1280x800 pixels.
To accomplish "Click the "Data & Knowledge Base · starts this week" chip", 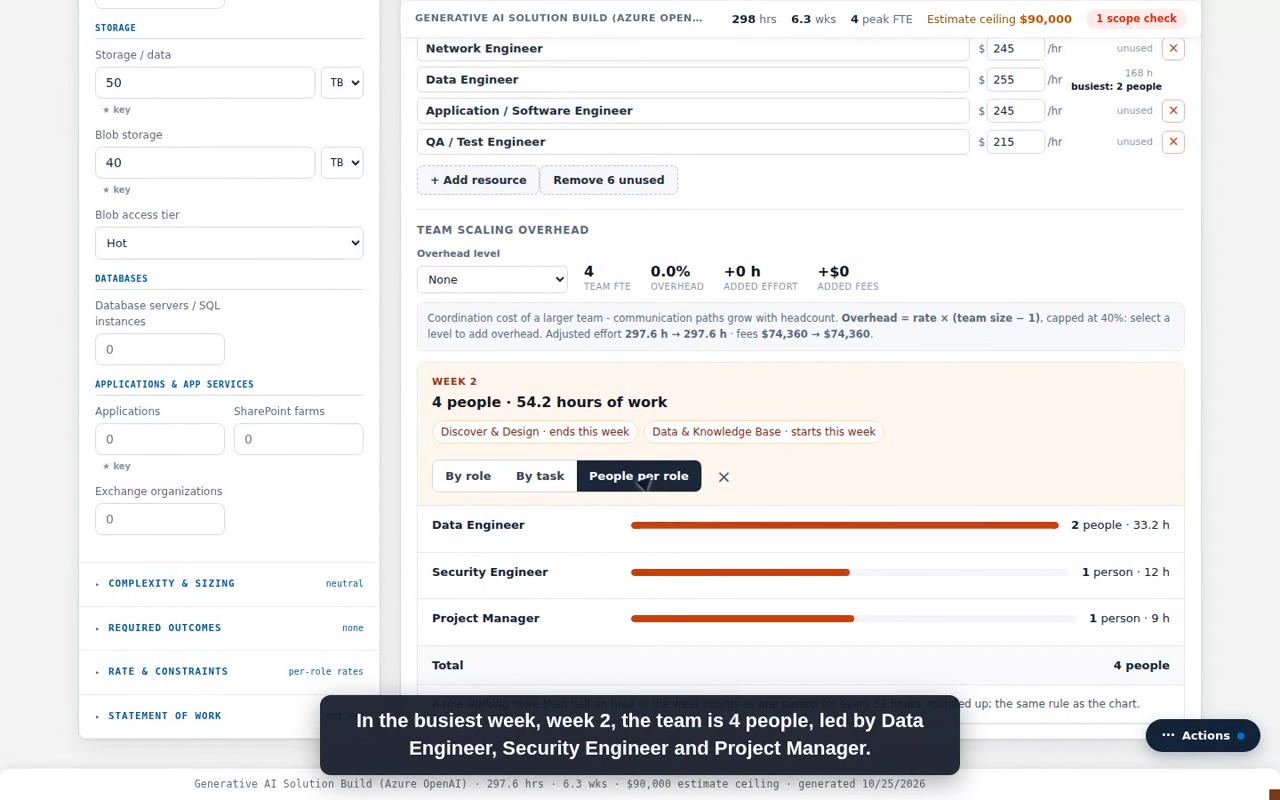I will (764, 432).
